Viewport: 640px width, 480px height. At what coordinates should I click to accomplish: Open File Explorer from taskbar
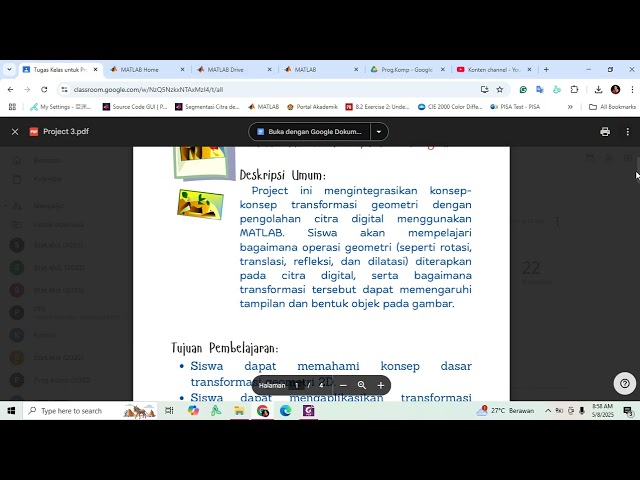[239, 411]
